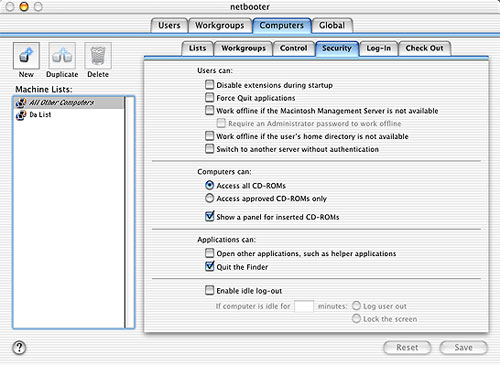Switch to the top Workgroups tab

[x=220, y=25]
